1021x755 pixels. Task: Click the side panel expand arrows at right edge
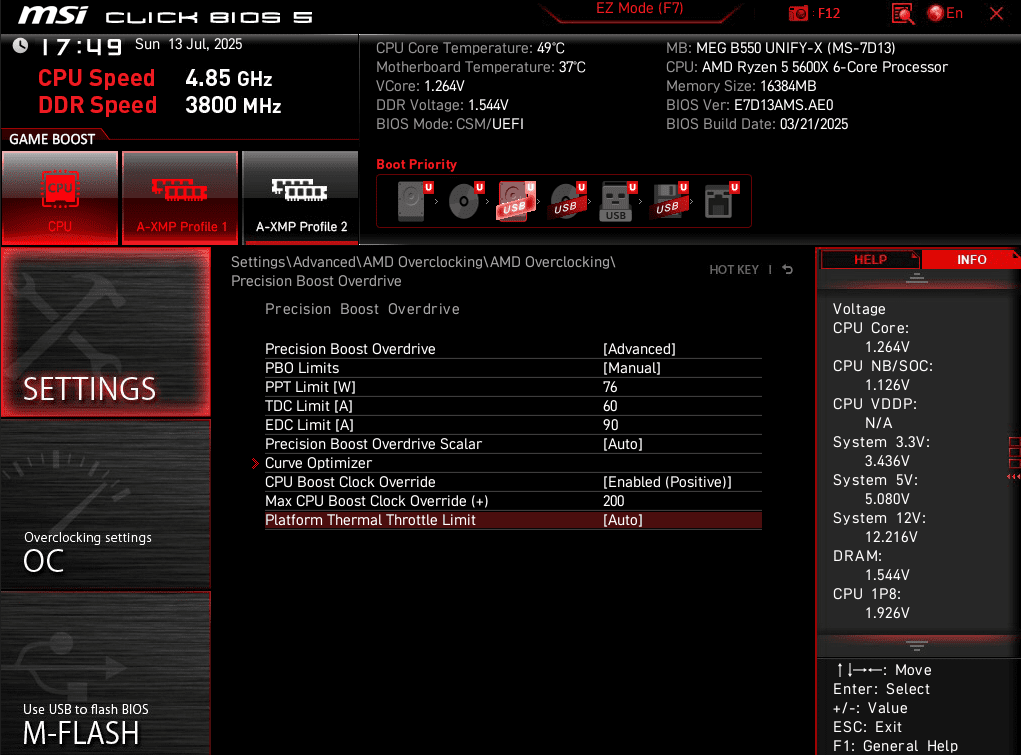[x=1013, y=477]
